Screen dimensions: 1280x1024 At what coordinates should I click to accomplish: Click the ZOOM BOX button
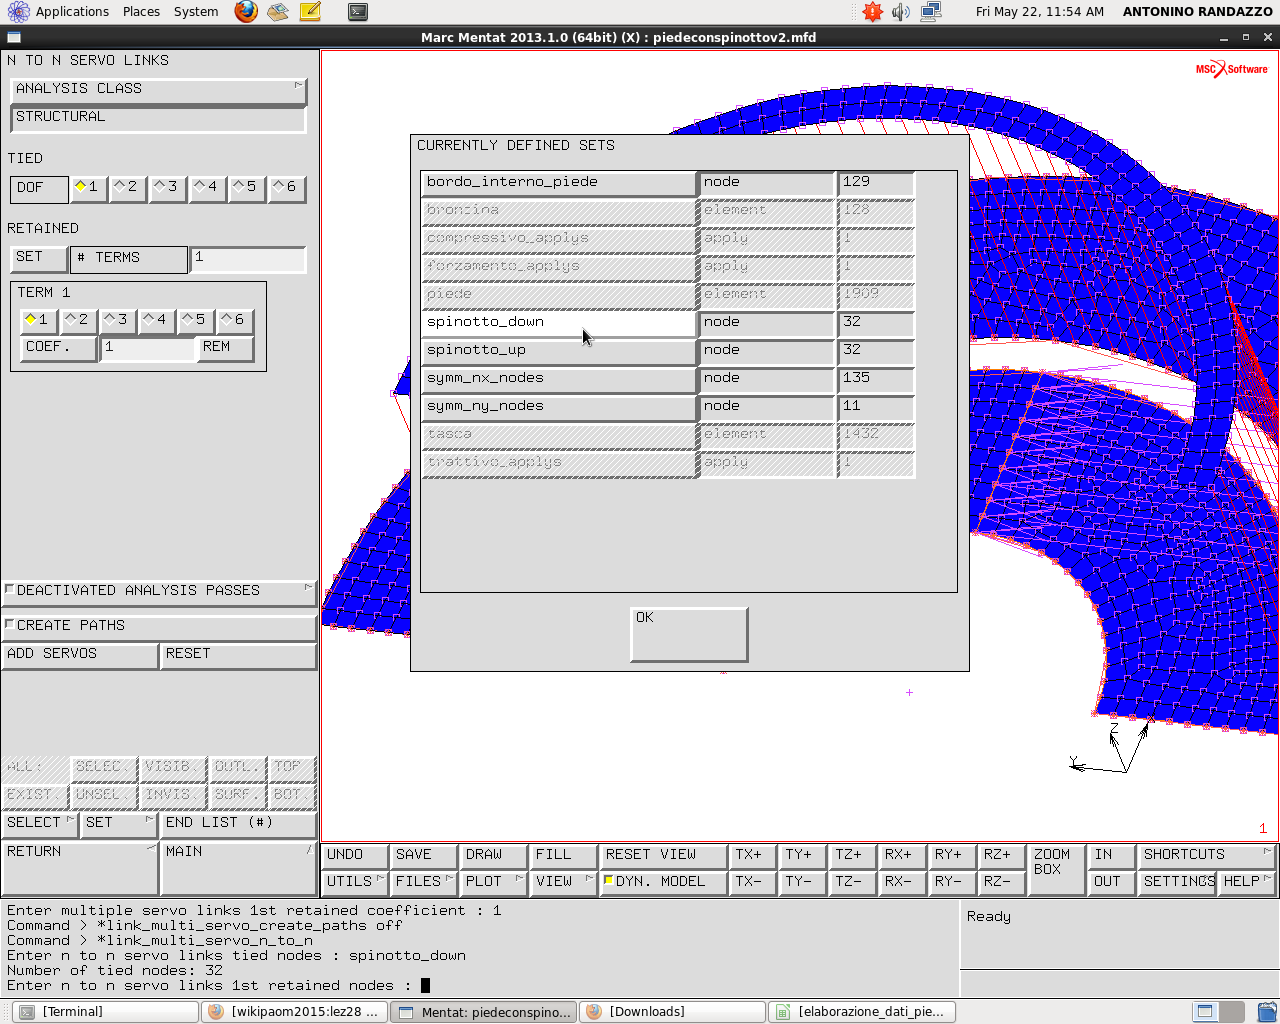pyautogui.click(x=1057, y=869)
